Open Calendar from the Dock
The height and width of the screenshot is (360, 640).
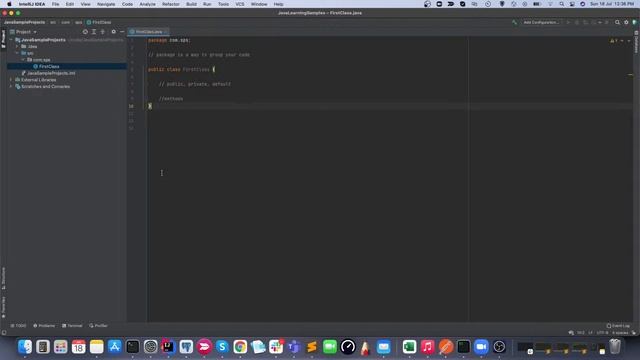[x=79, y=347]
